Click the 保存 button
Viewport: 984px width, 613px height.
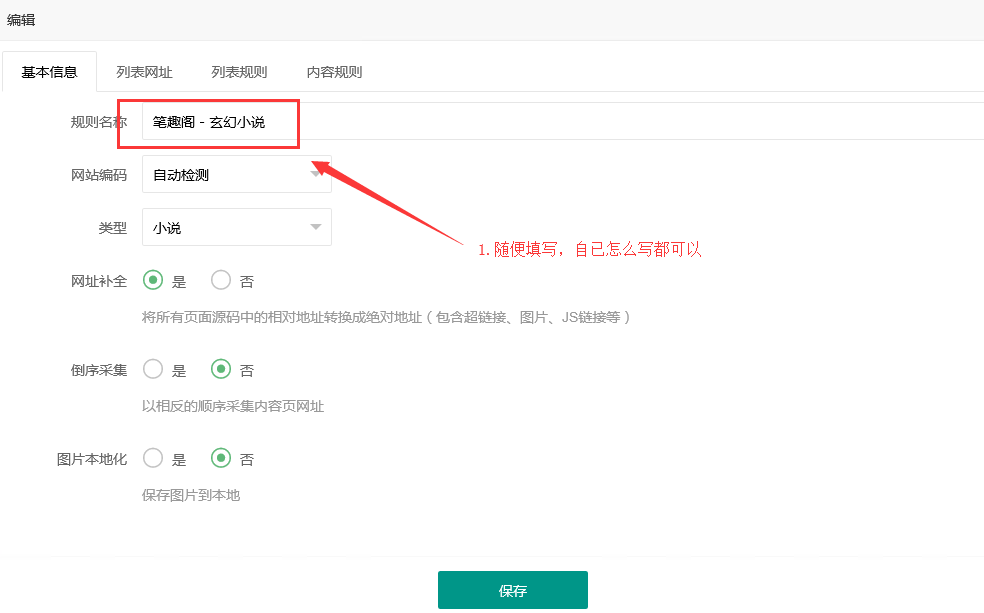coord(513,590)
